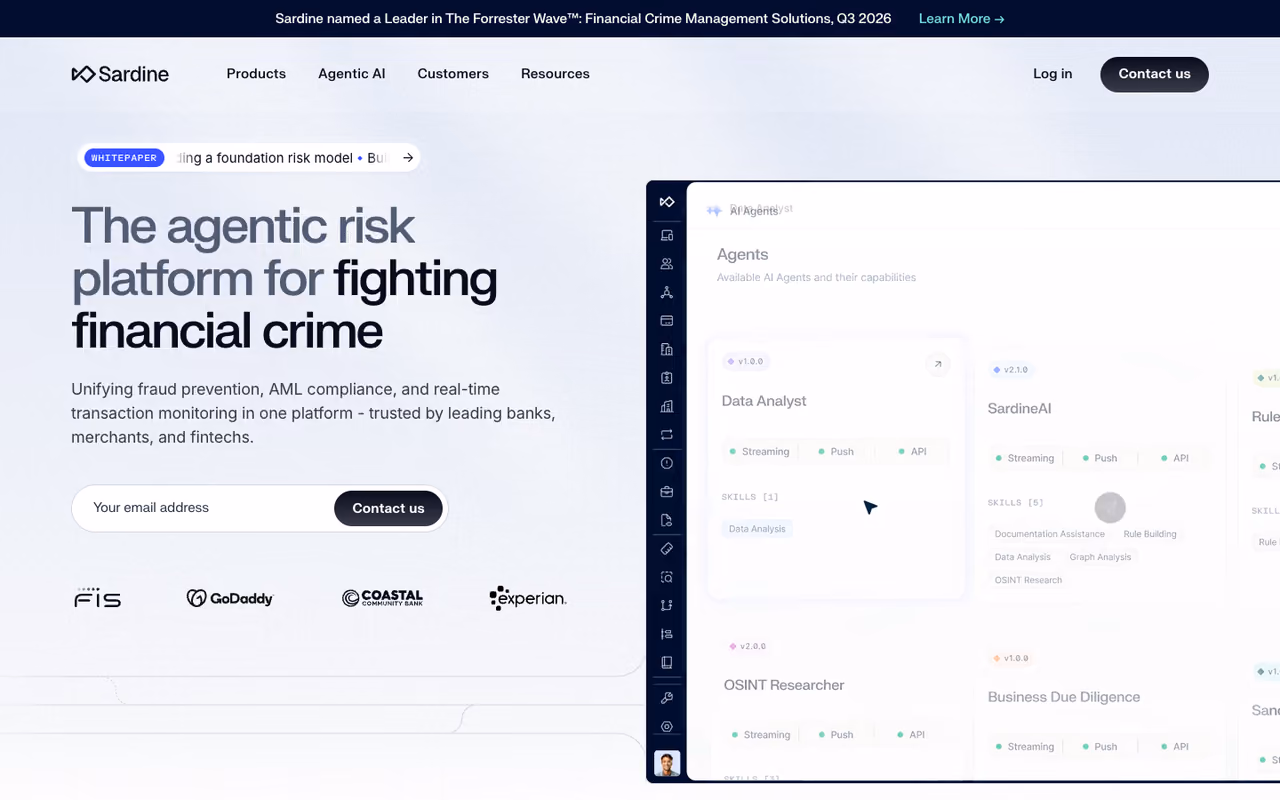Click the SardineAI card title

coord(1019,408)
